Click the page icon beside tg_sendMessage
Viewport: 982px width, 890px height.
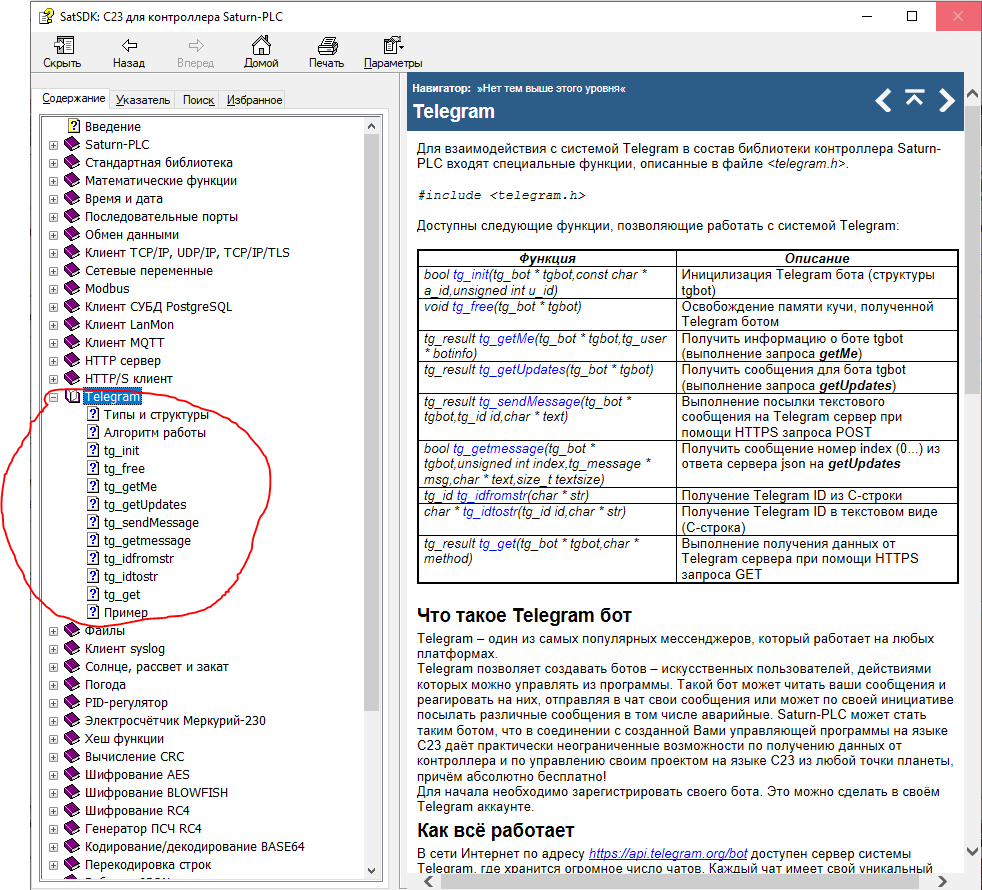93,522
